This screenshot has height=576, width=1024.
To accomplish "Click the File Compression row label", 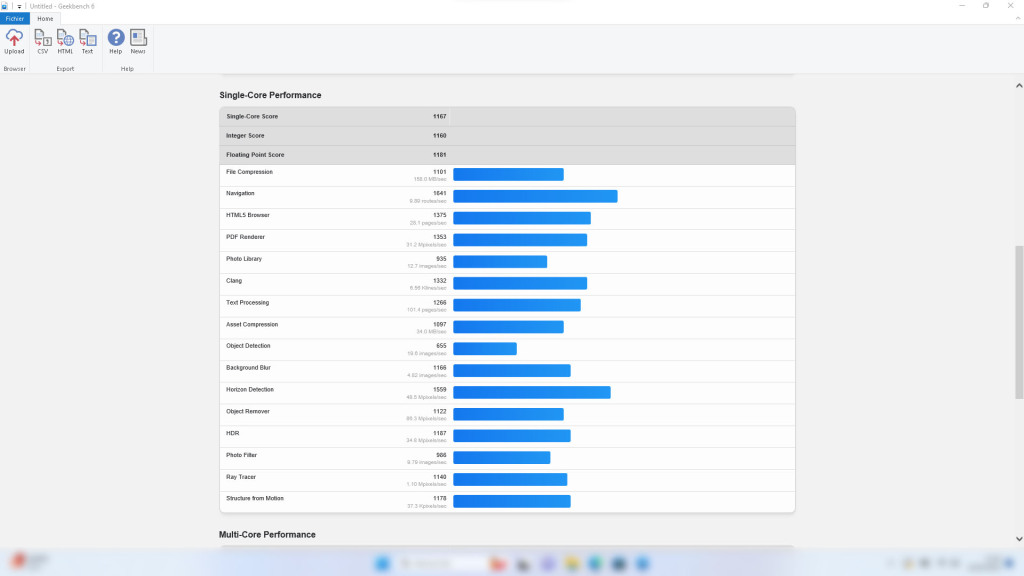I will (249, 172).
